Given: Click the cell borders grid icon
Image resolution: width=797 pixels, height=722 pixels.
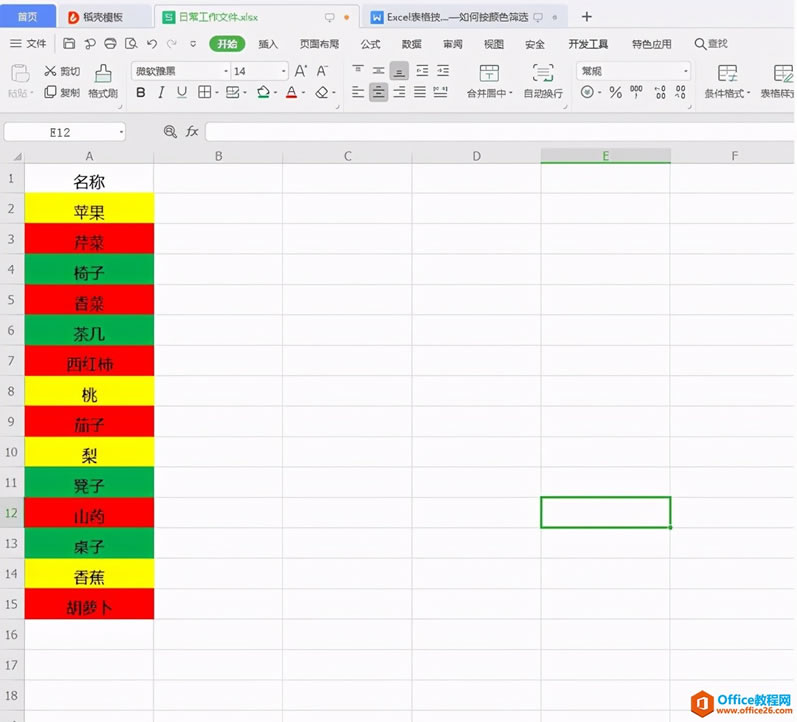Looking at the screenshot, I should [x=204, y=92].
